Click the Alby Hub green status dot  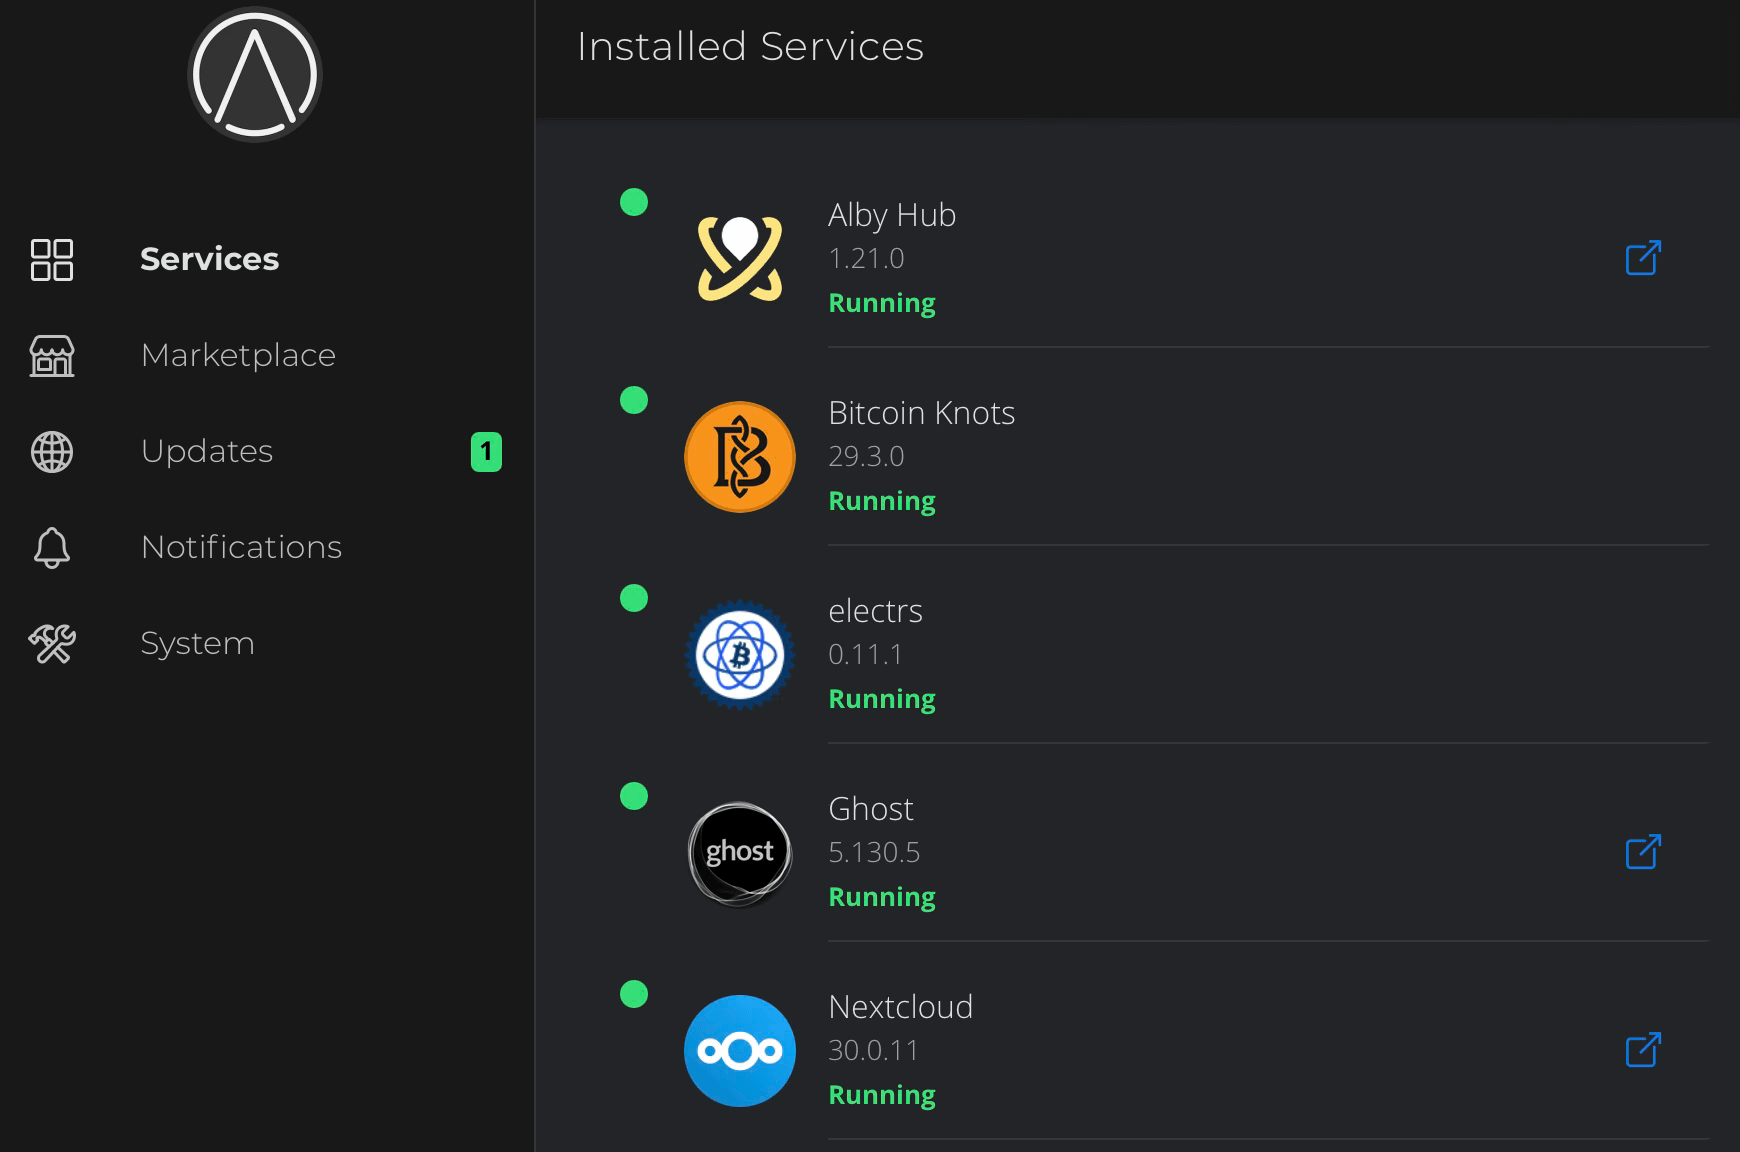[634, 202]
